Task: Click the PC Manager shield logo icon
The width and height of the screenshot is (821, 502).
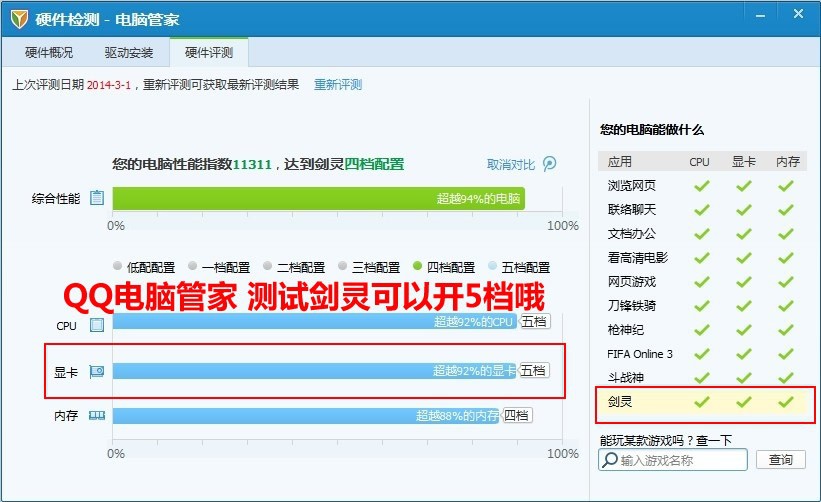Action: pos(19,19)
